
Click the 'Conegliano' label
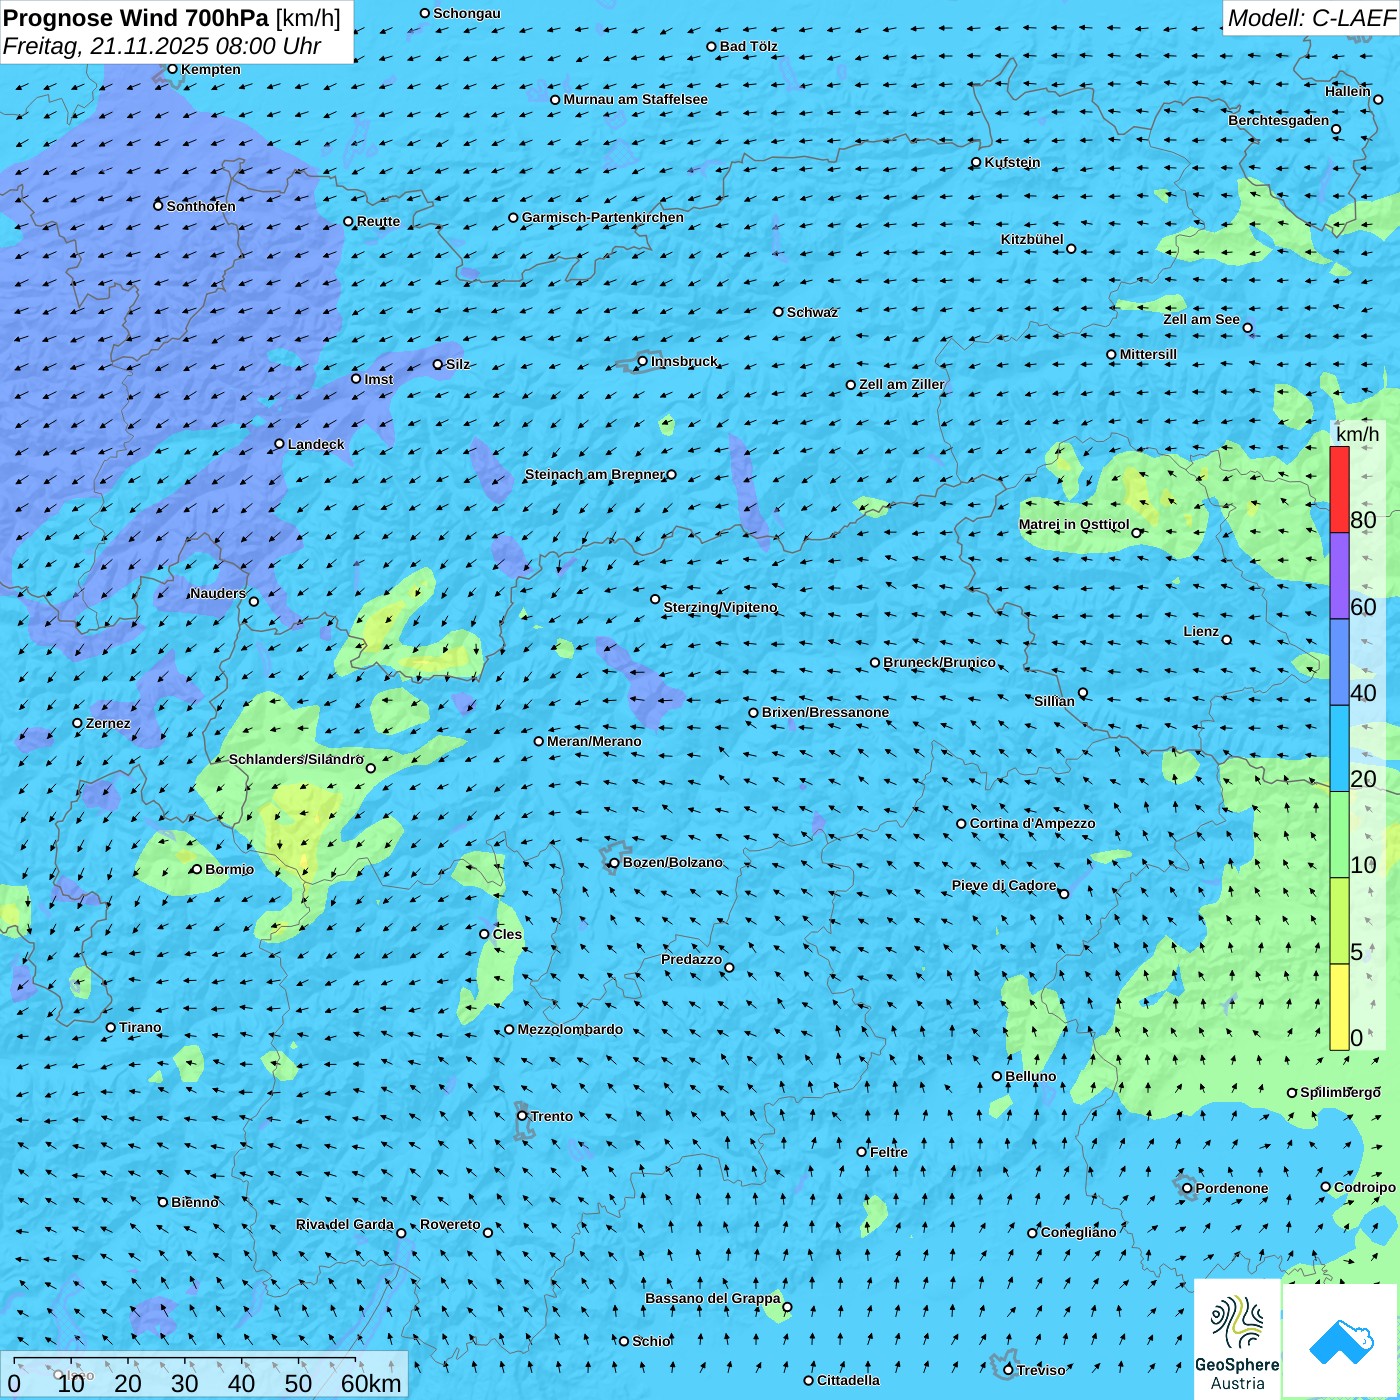coord(1078,1232)
